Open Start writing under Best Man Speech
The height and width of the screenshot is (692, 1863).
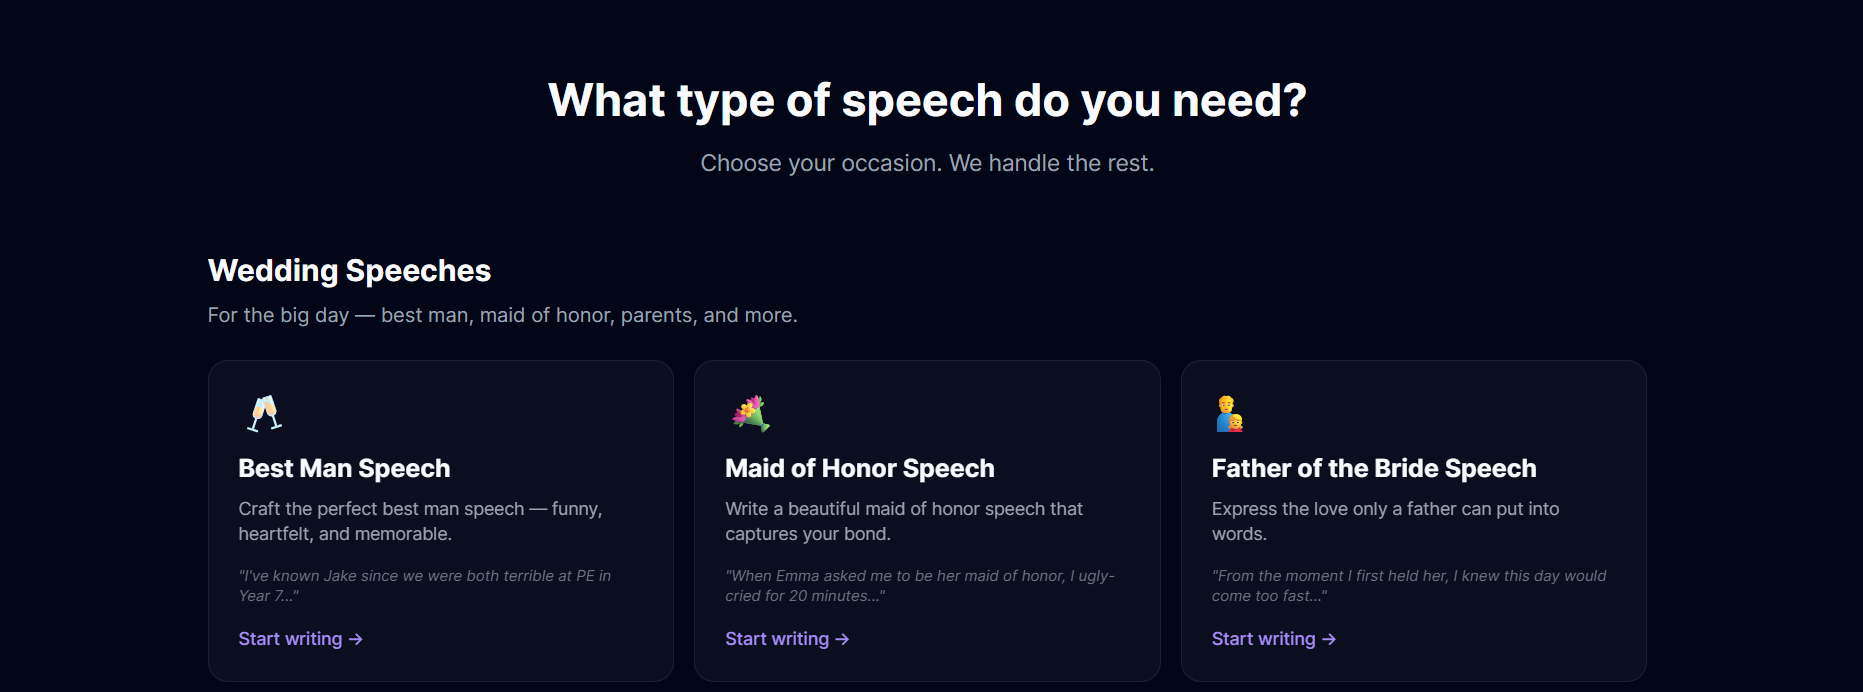[300, 638]
